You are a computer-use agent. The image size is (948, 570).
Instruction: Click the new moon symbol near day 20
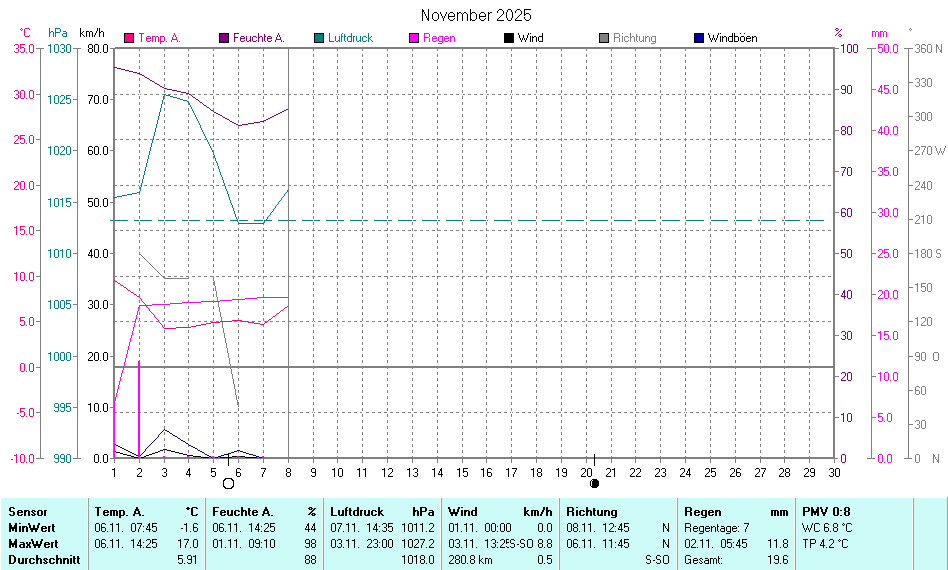tap(595, 483)
